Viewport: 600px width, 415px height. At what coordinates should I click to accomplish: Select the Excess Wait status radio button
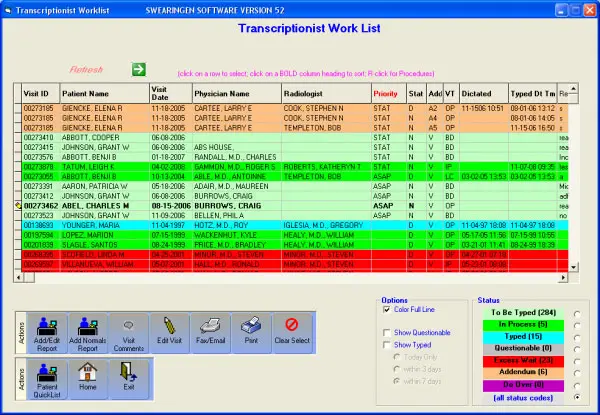coord(577,361)
